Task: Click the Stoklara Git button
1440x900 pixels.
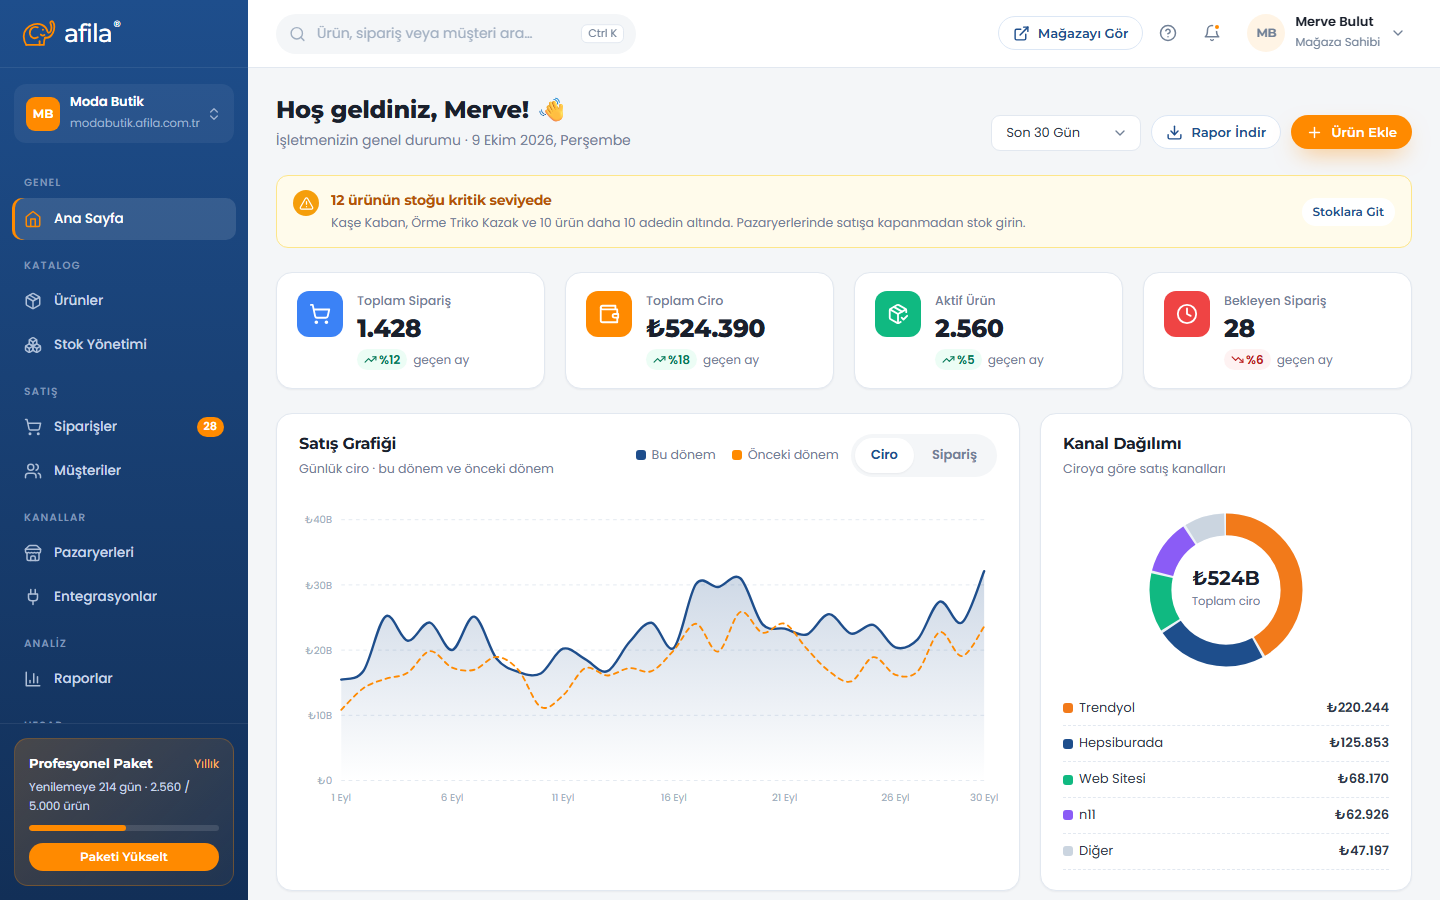Action: tap(1348, 212)
